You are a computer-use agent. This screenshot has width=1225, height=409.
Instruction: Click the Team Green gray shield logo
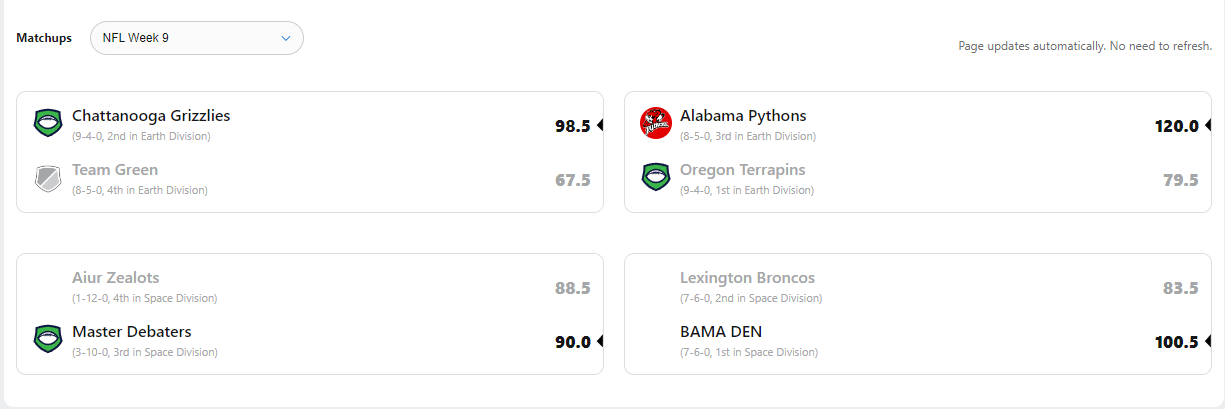click(48, 178)
